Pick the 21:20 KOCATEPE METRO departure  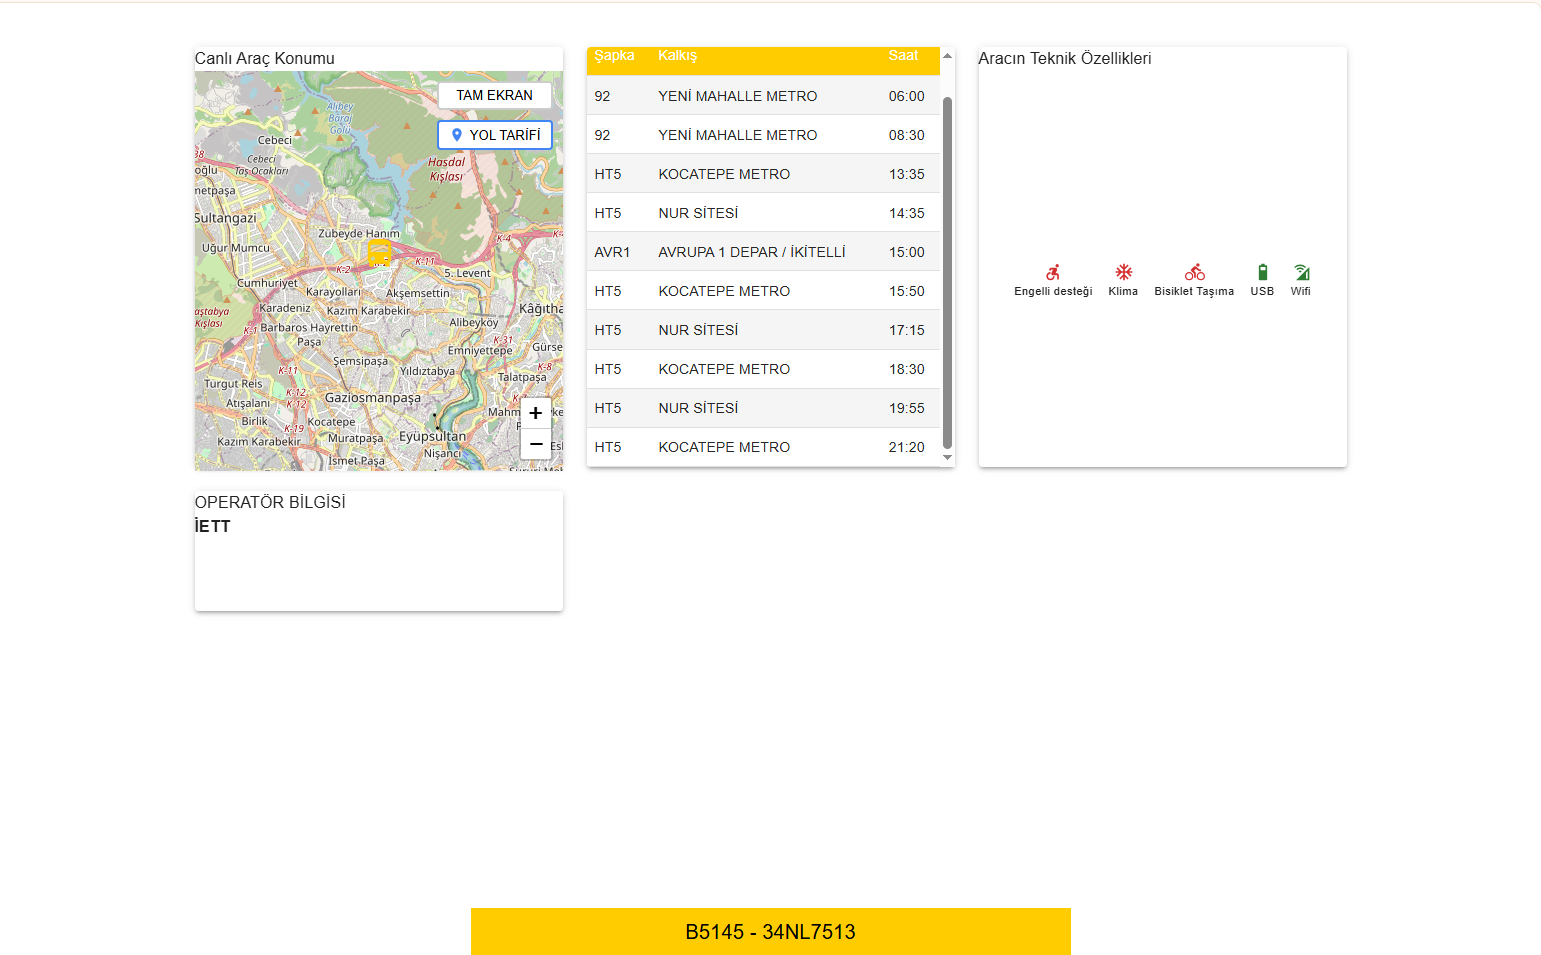762,447
